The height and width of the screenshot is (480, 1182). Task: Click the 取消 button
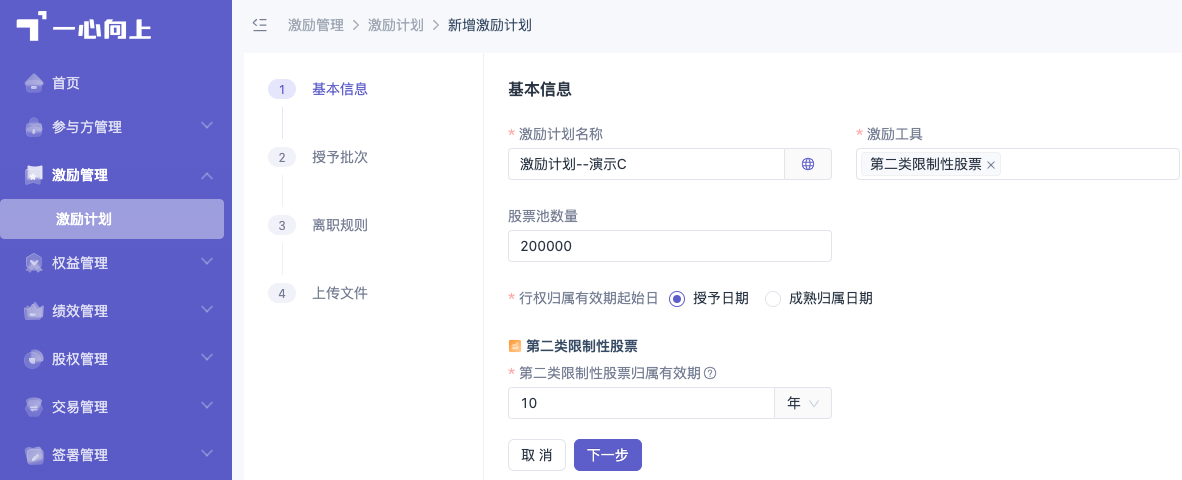[x=537, y=455]
